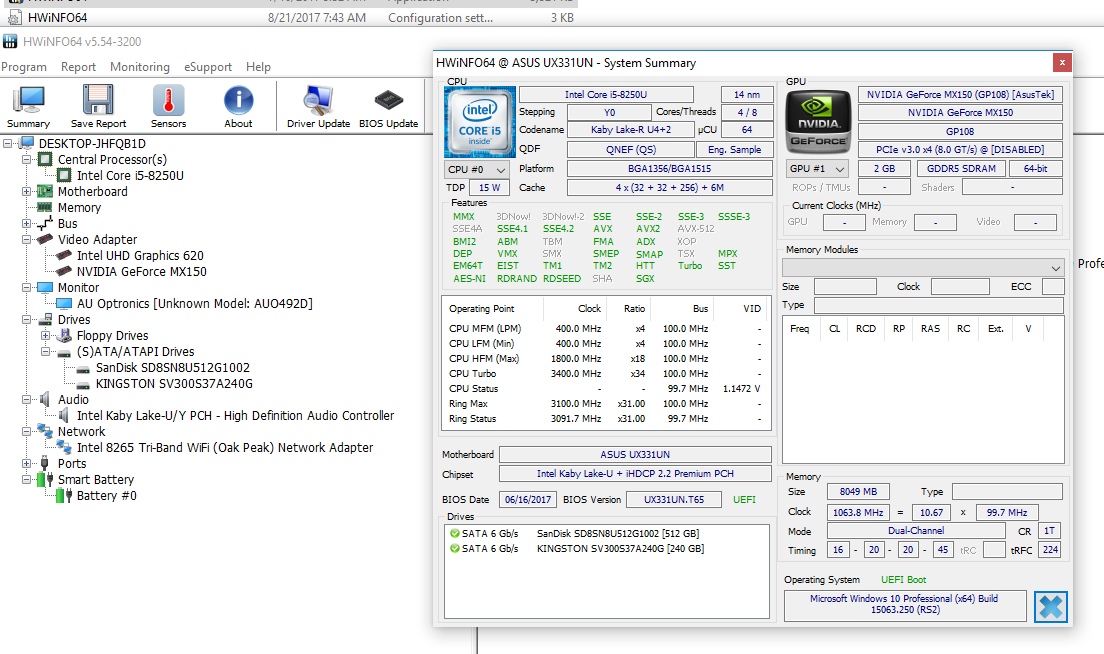Open the CPU #0 selector dropdown
Screen dimensions: 1104x654
(x=477, y=170)
